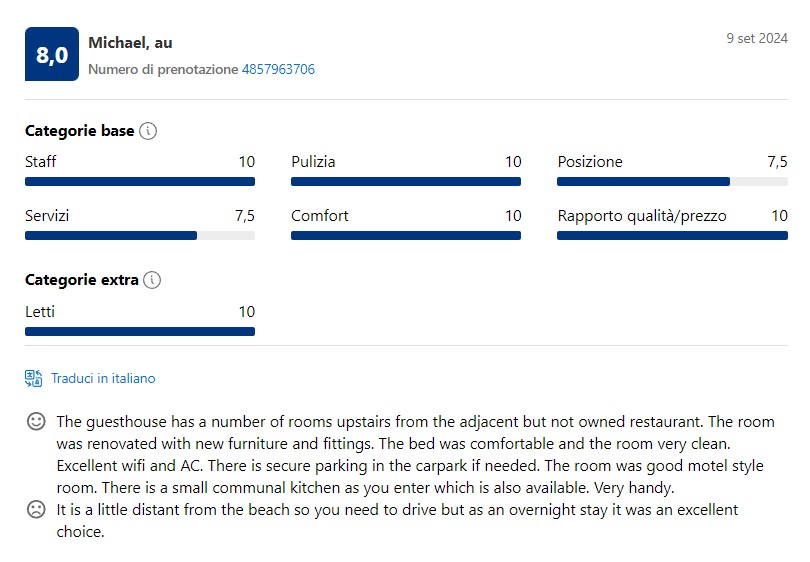Click the review date 9 set 2024
The image size is (810, 562).
[x=757, y=38]
